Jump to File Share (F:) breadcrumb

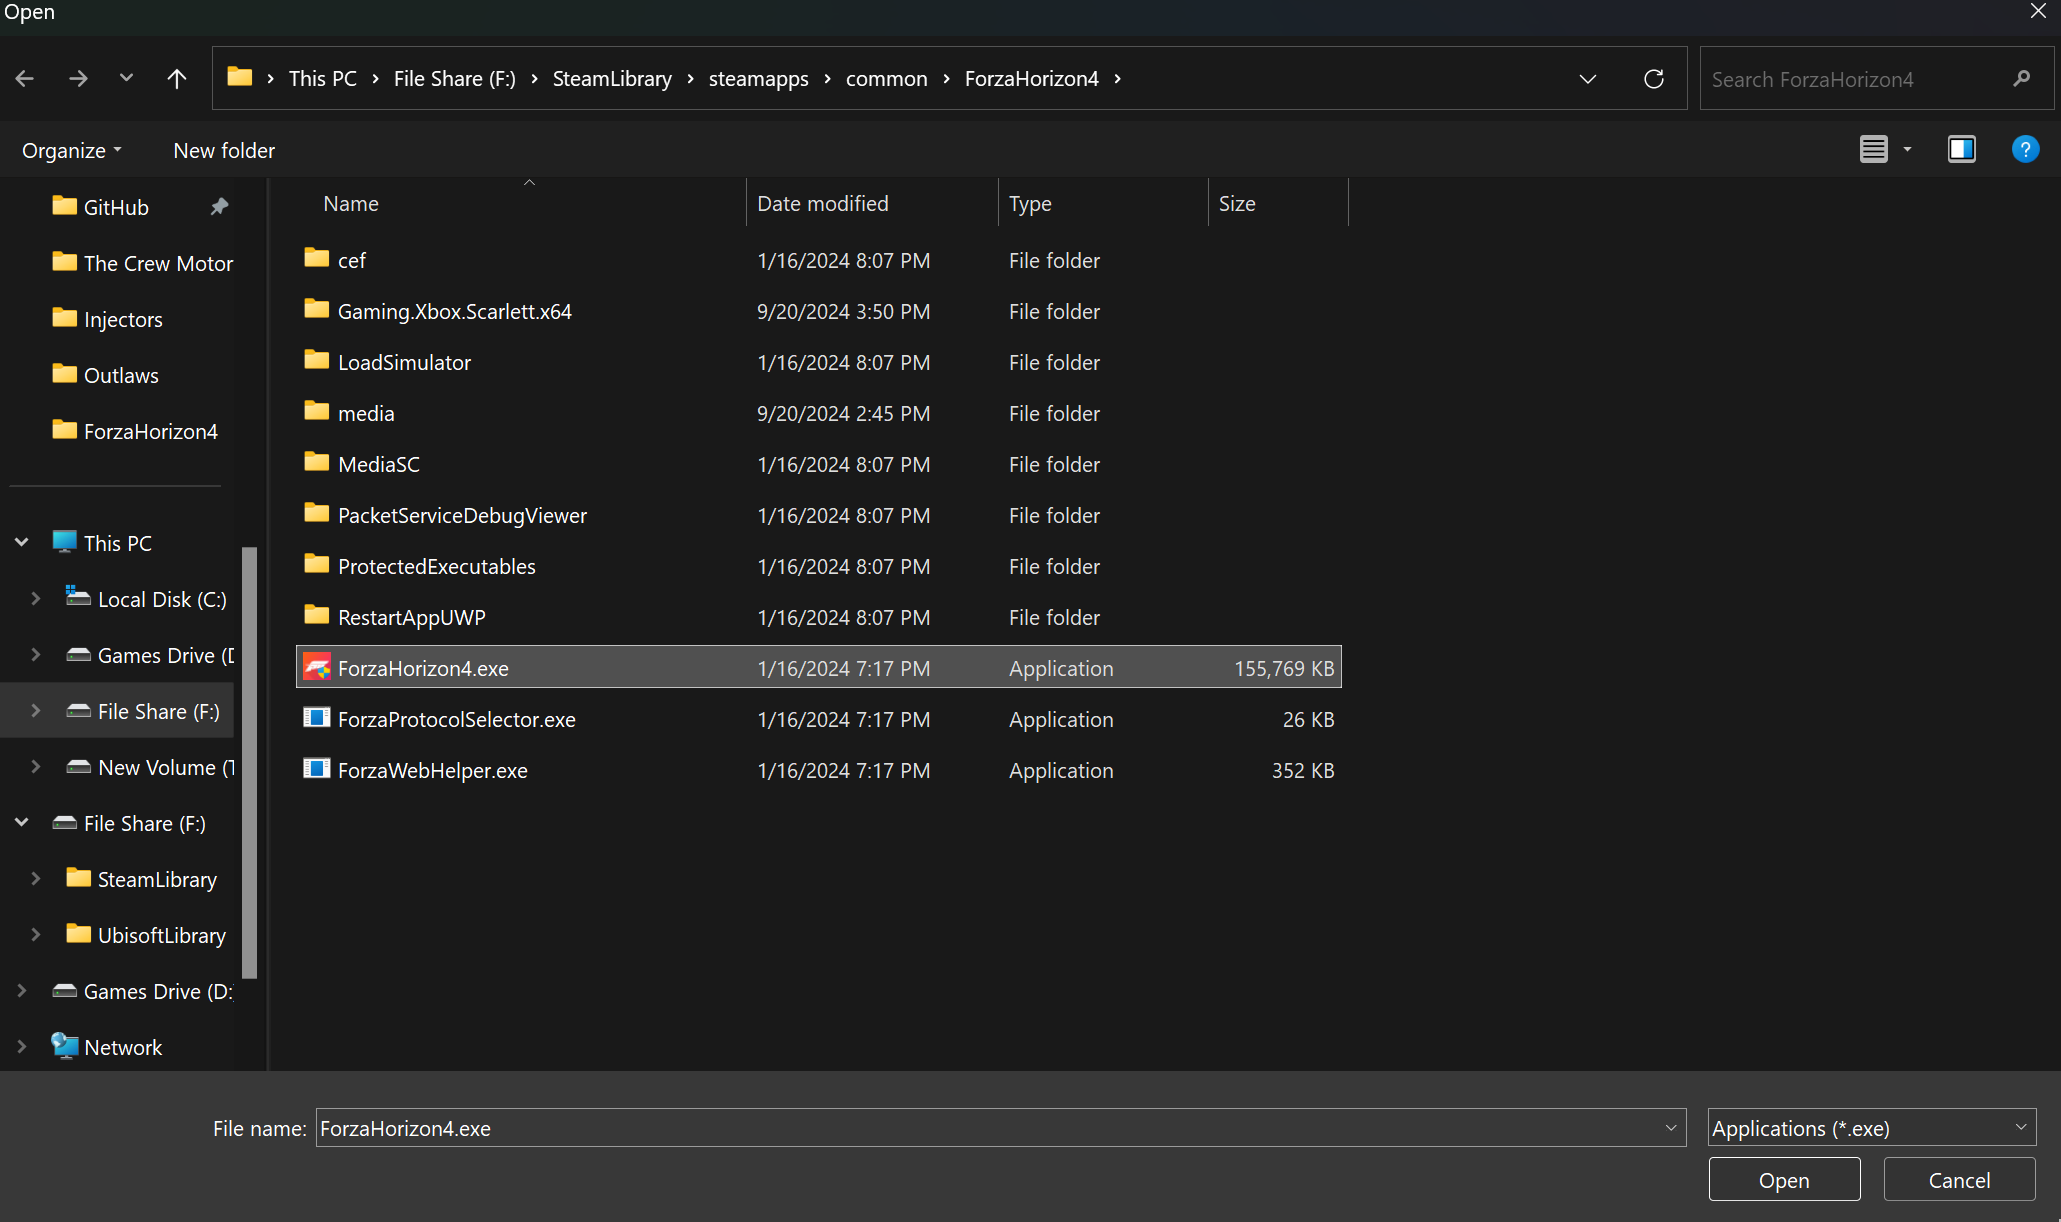[455, 78]
